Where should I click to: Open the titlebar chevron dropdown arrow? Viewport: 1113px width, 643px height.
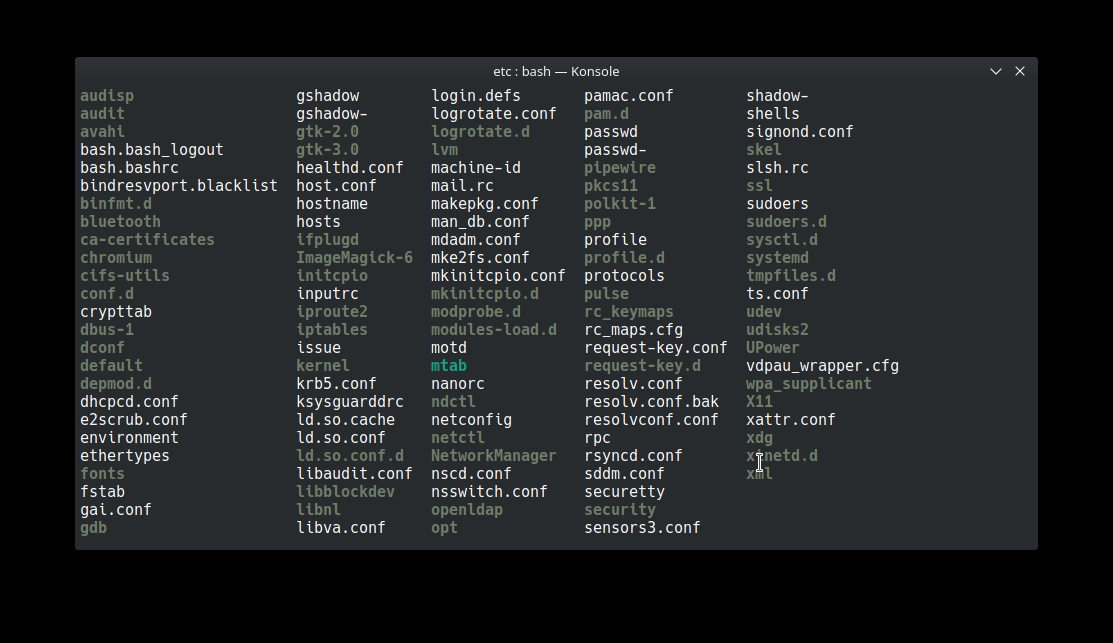(996, 71)
